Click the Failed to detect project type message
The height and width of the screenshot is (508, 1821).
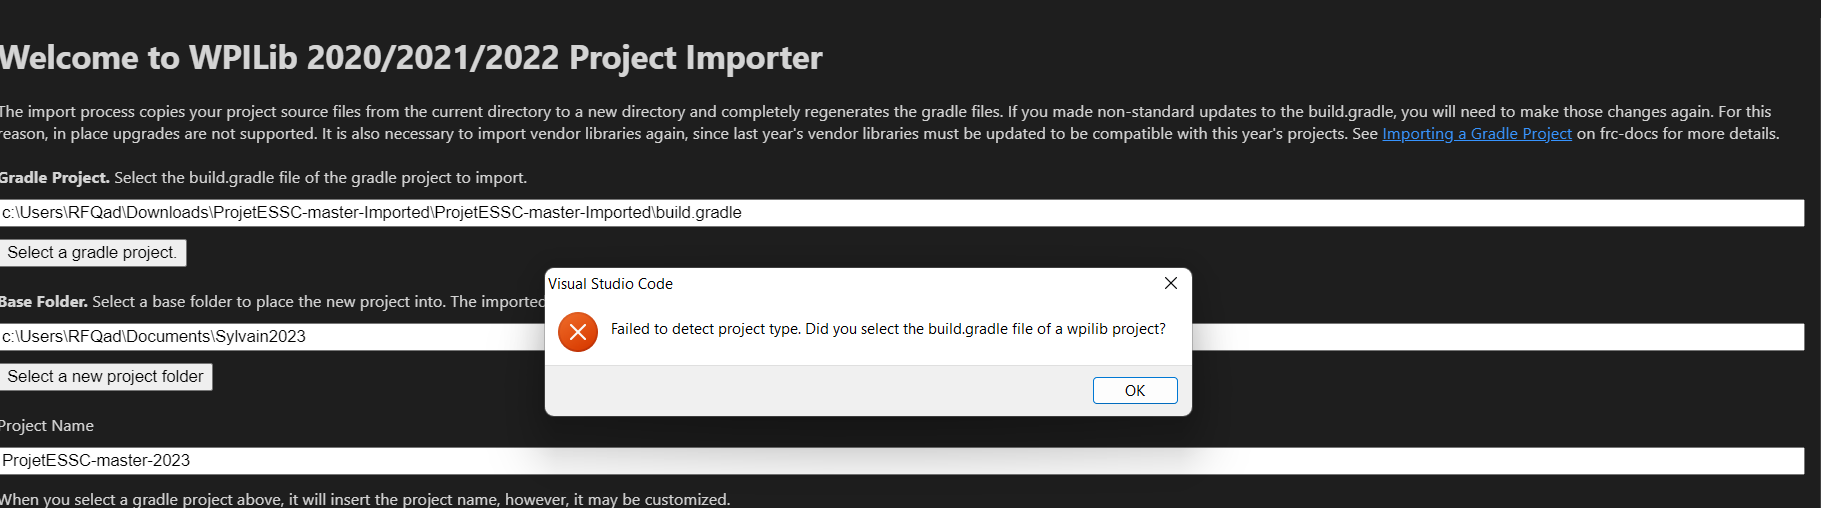pos(888,329)
